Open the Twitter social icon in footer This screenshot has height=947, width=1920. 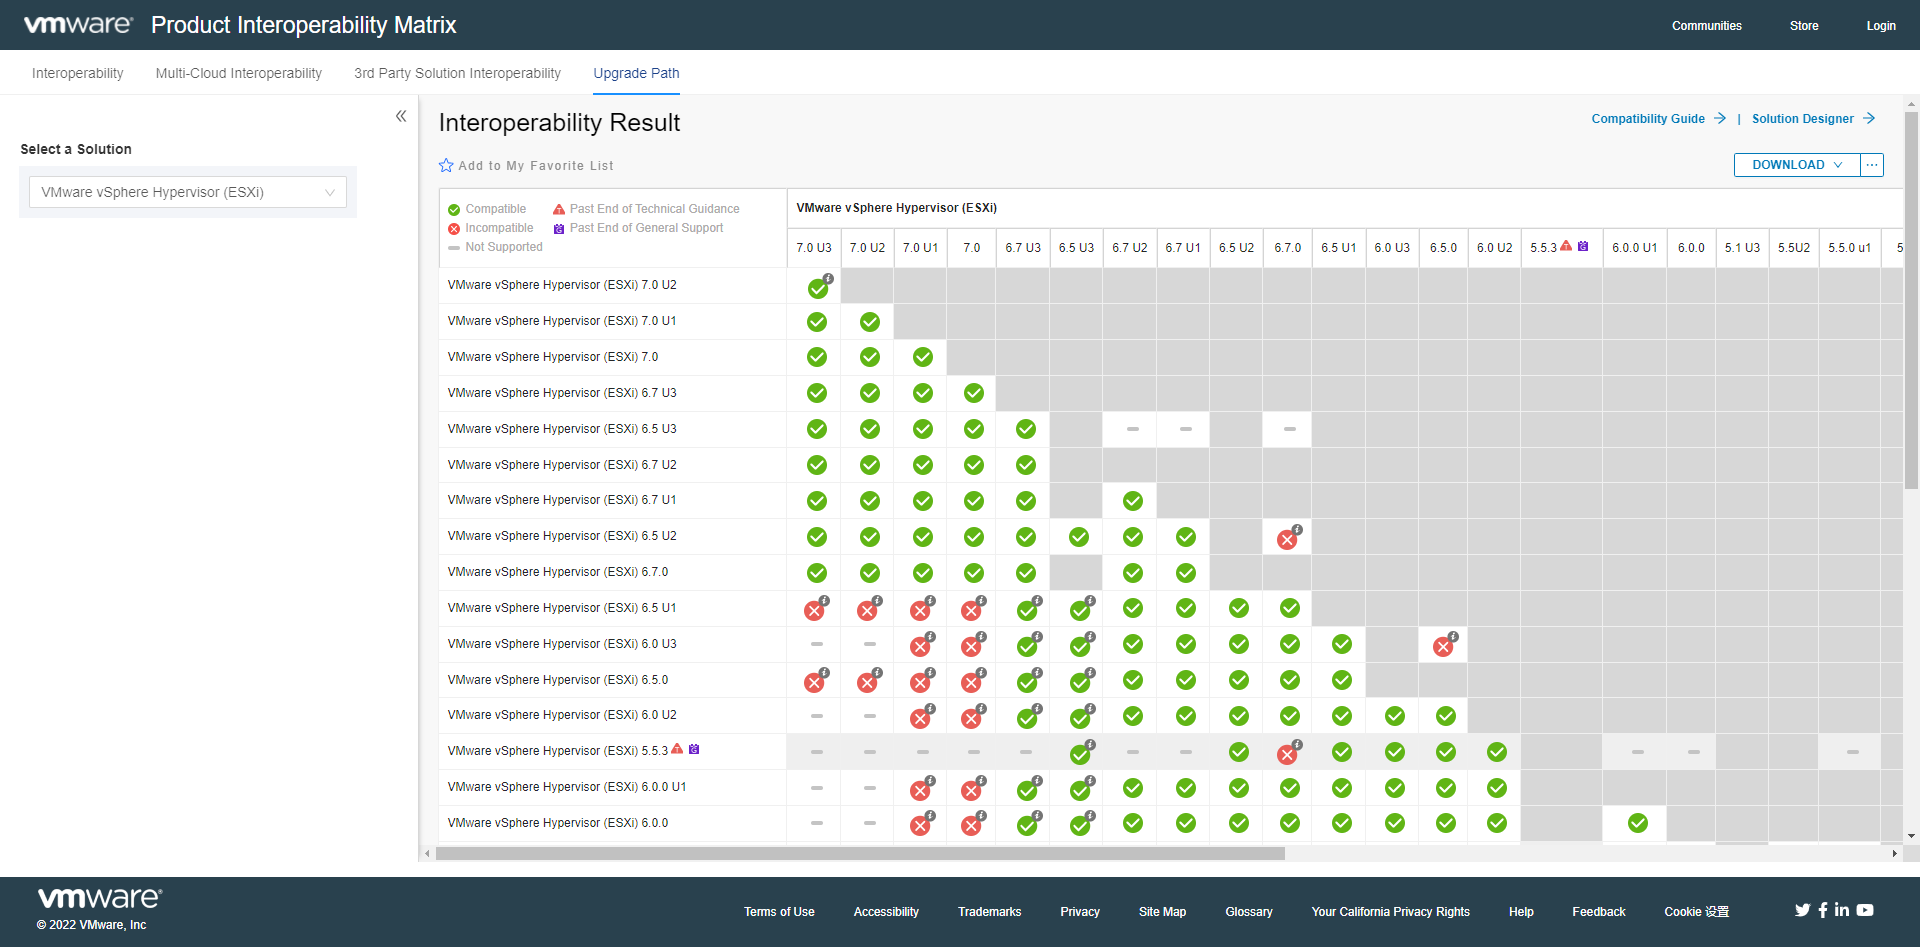click(1802, 910)
